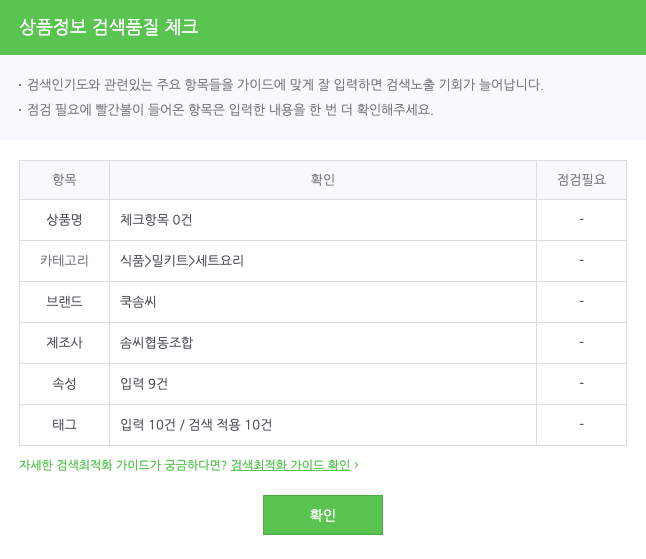This screenshot has width=646, height=559.
Task: Click the 입력 10건 / 검색 적용 10건 cell
Action: tap(196, 424)
